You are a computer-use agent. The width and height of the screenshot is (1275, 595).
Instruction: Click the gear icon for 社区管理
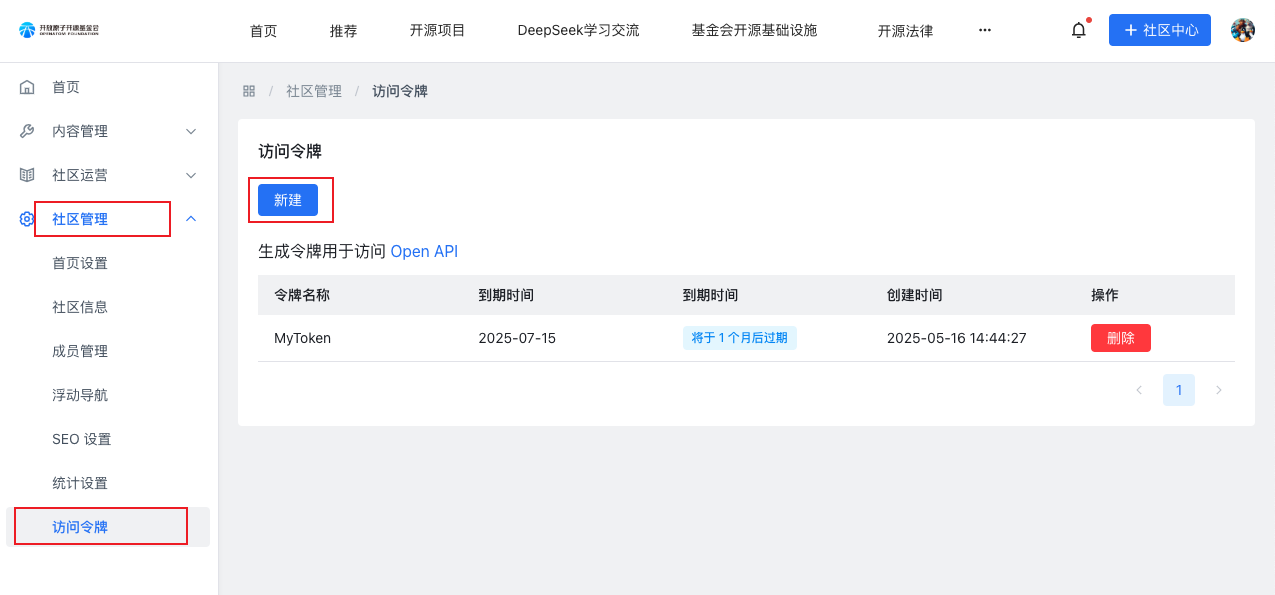(27, 219)
